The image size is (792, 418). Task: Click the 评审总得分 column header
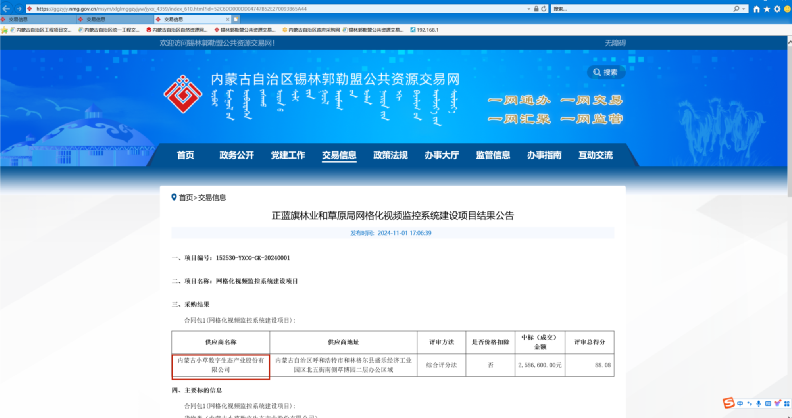[589, 342]
